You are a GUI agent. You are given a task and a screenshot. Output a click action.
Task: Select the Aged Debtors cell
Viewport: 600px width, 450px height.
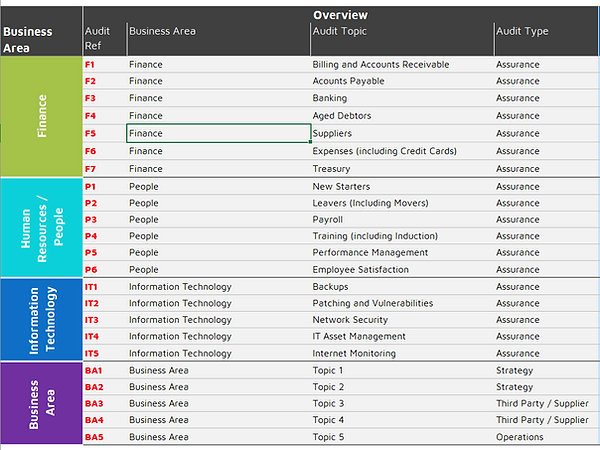(402, 116)
